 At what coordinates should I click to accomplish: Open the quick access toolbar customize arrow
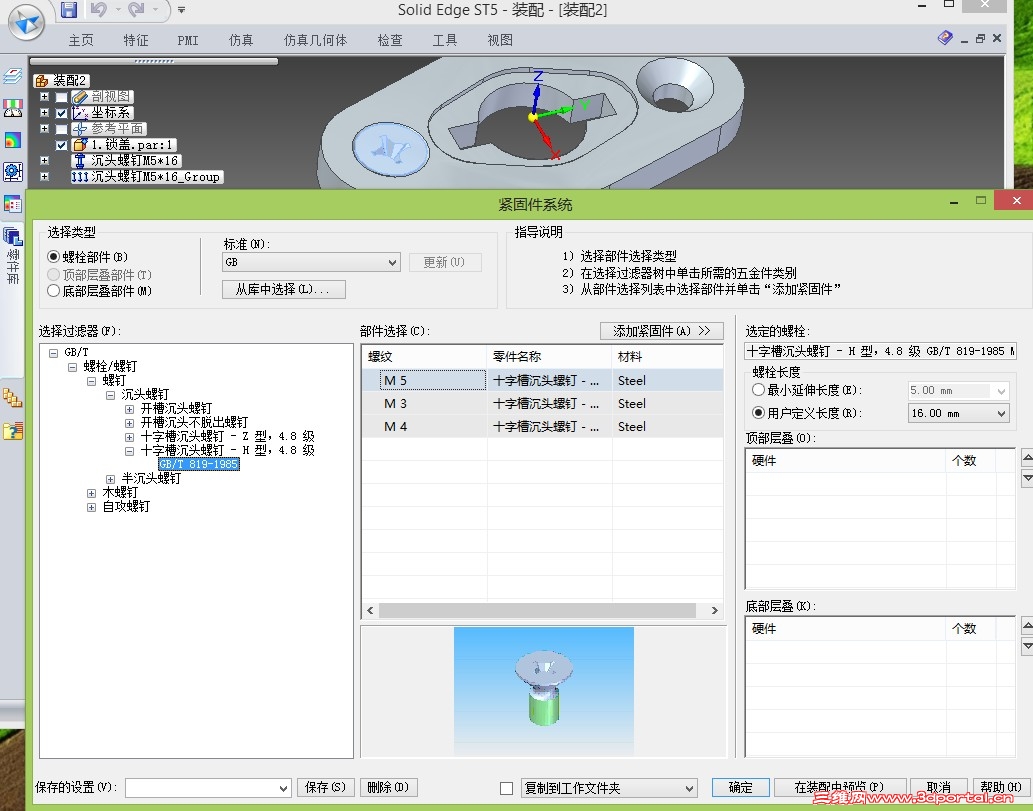pos(181,10)
